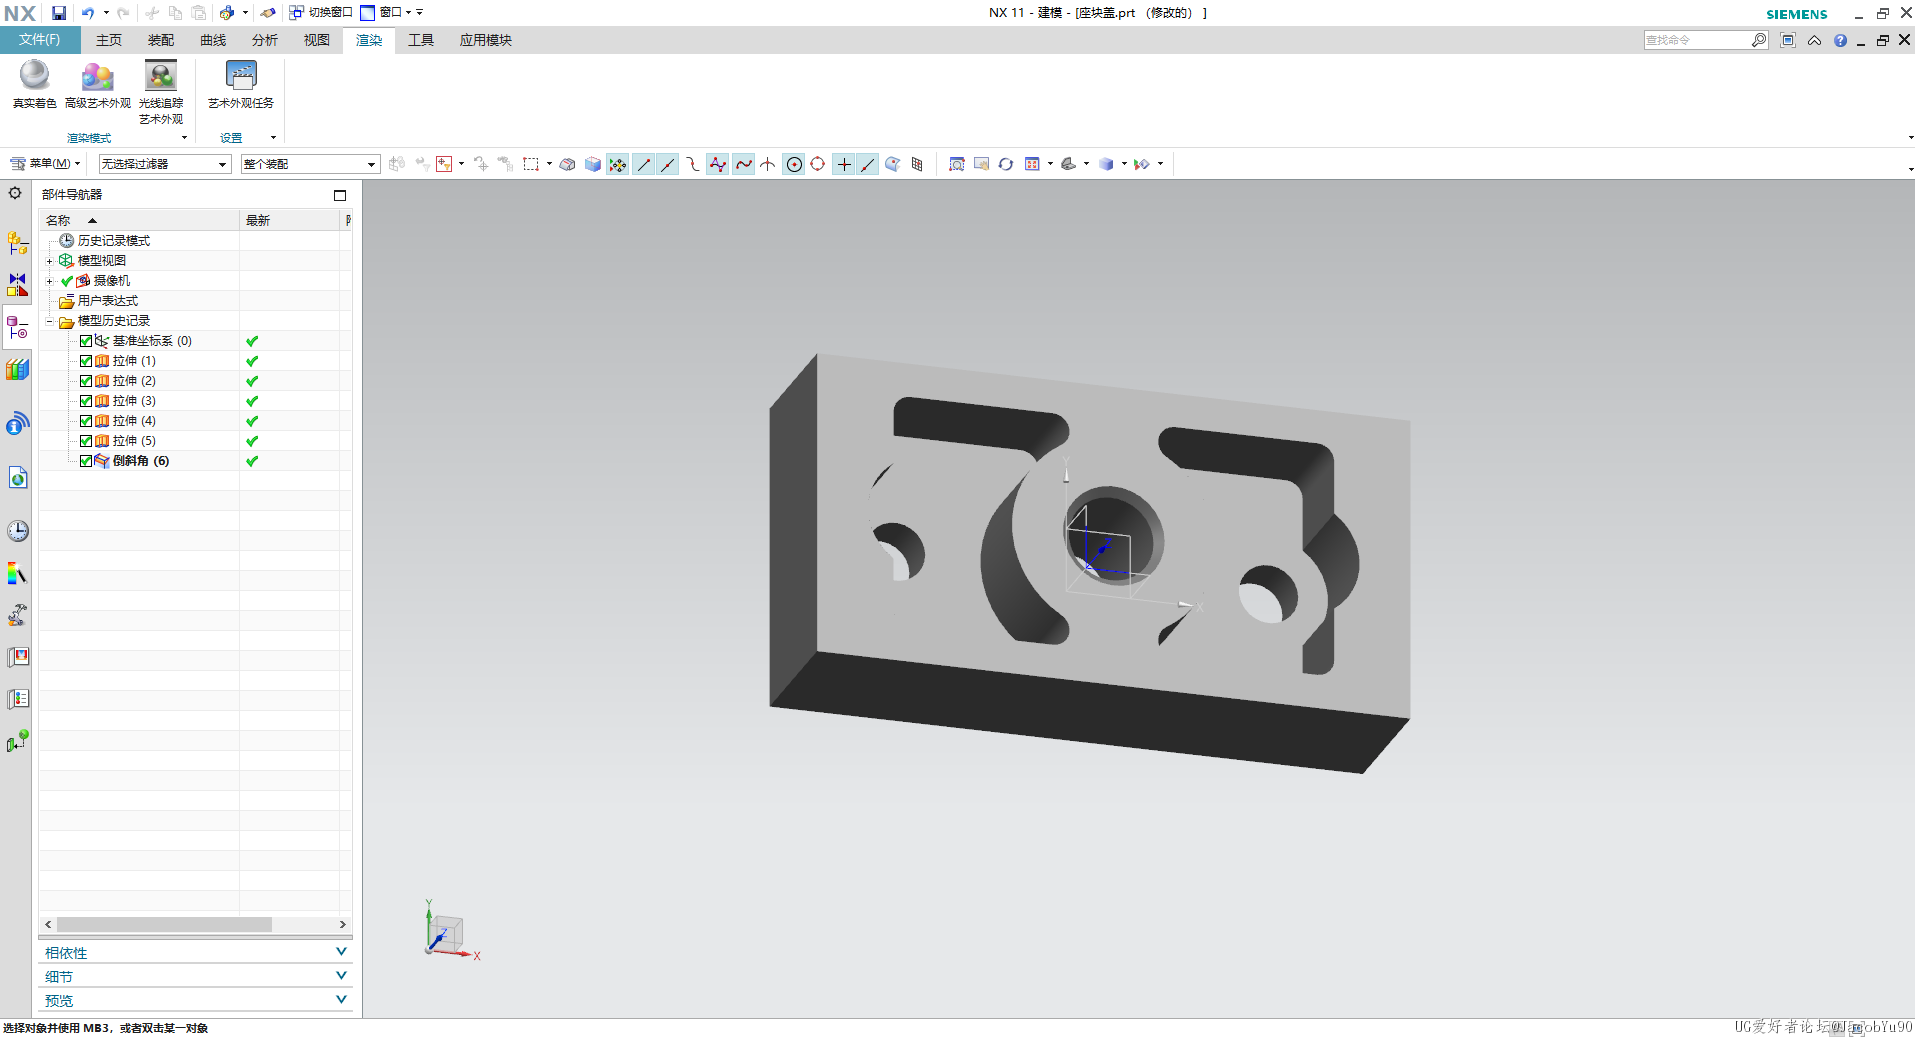The height and width of the screenshot is (1038, 1915).
Task: Sort by the 名称 column header
Action: point(140,220)
